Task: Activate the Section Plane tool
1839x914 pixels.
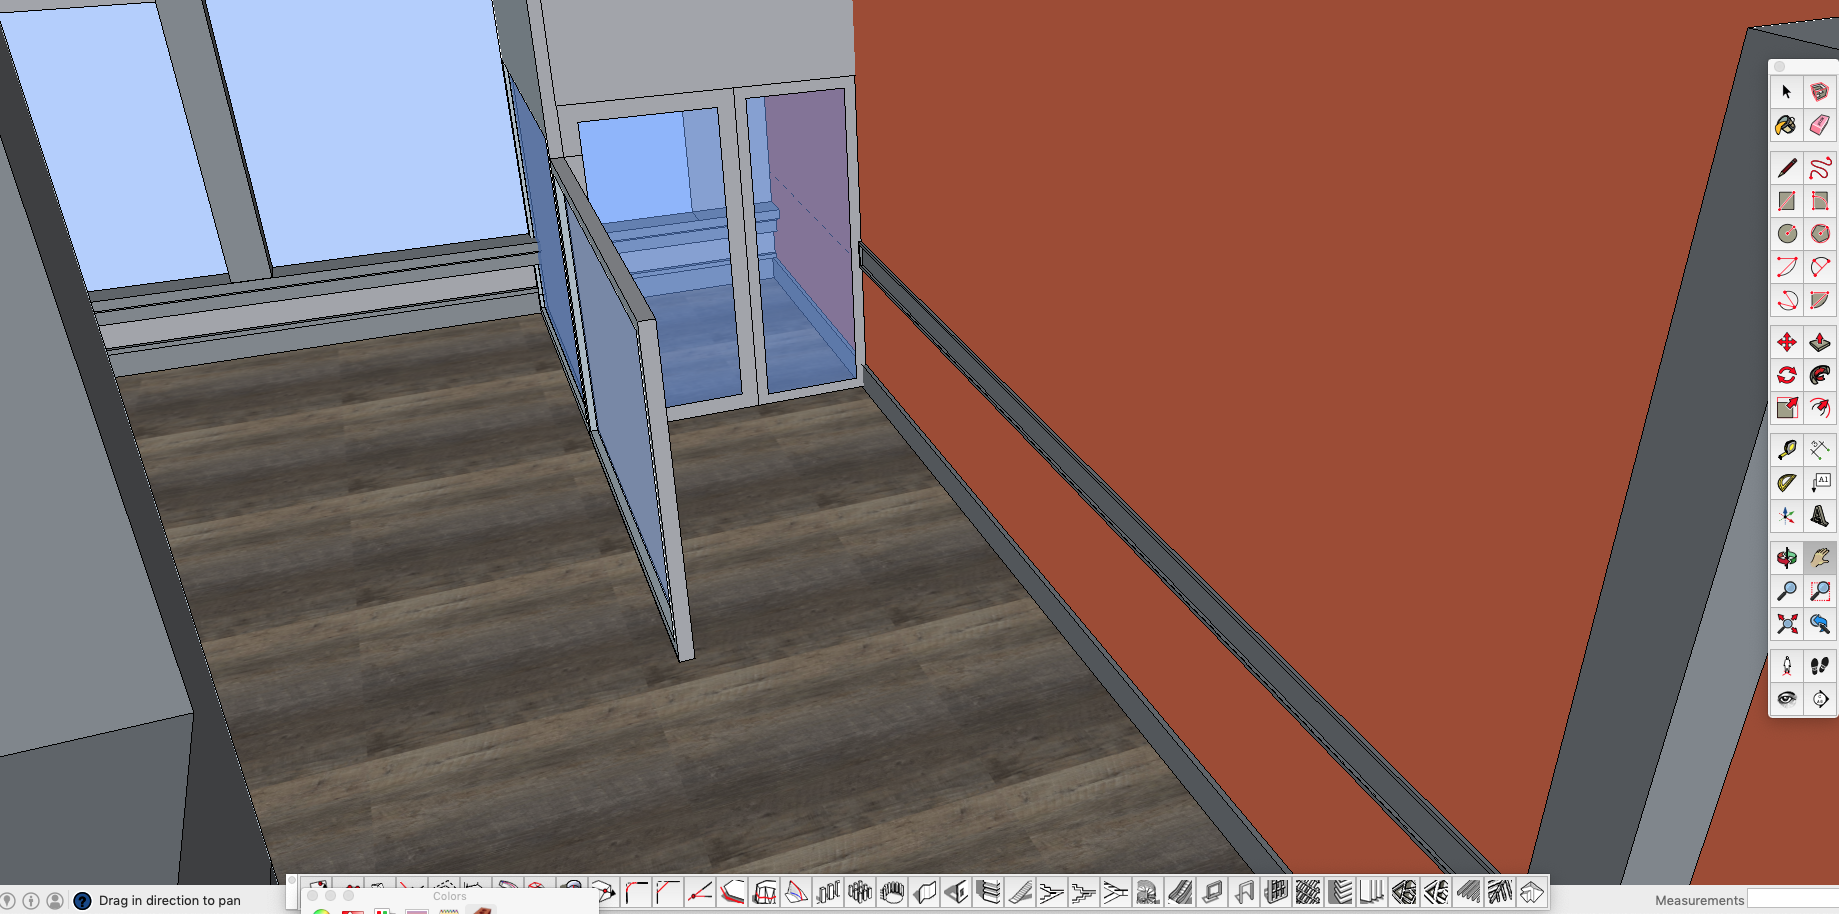Action: (x=1820, y=699)
